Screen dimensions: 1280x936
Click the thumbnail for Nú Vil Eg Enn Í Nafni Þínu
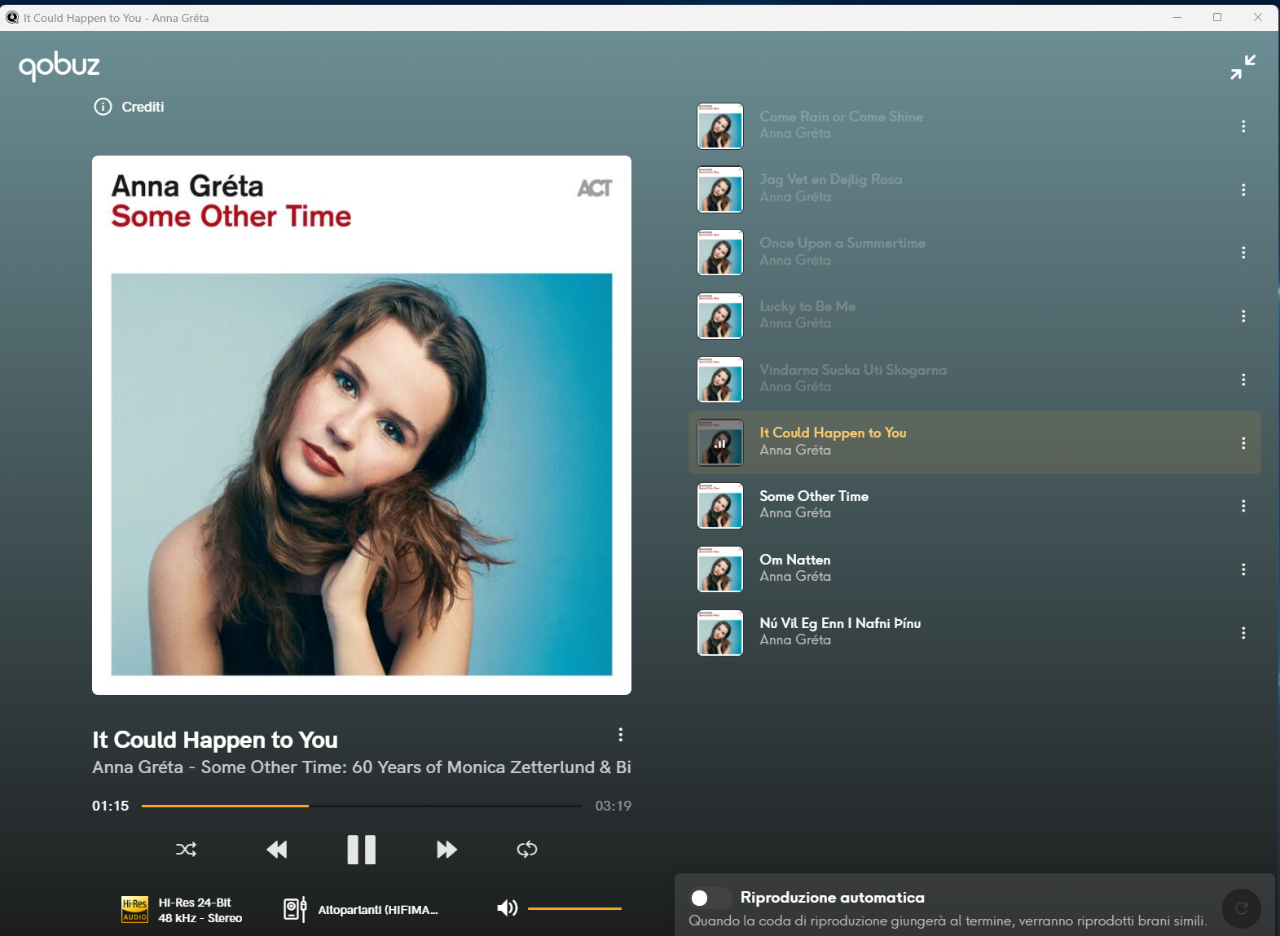coord(720,633)
